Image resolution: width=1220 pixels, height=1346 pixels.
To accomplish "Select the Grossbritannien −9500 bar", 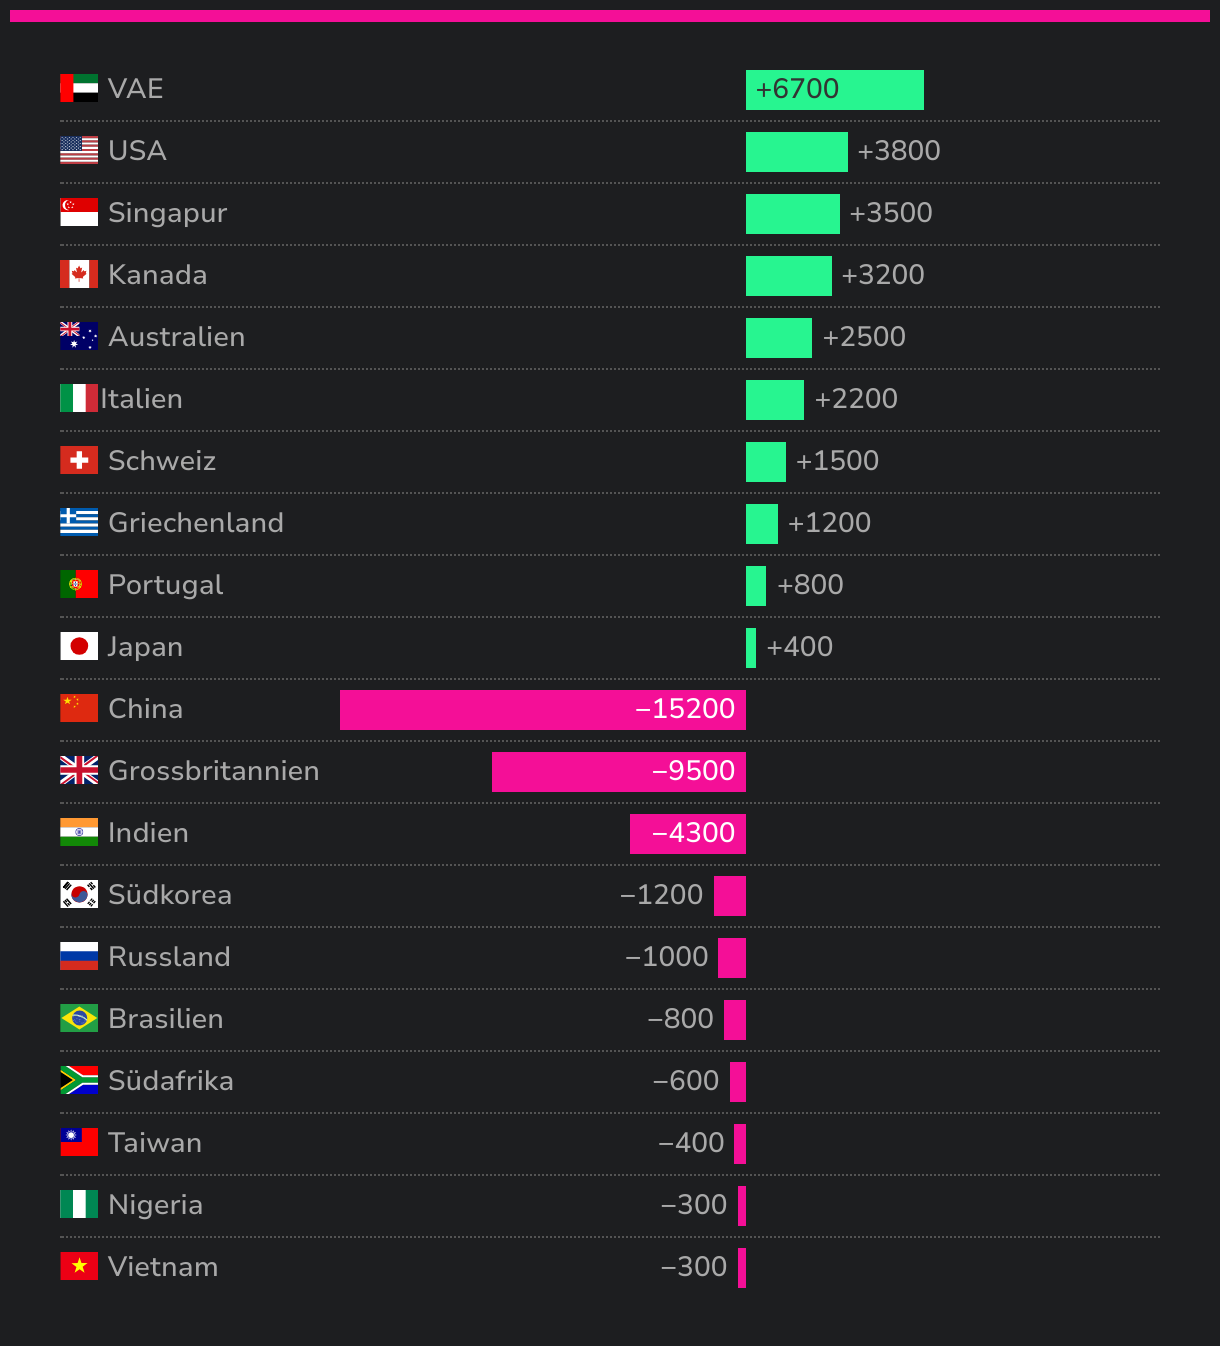I will [x=619, y=772].
